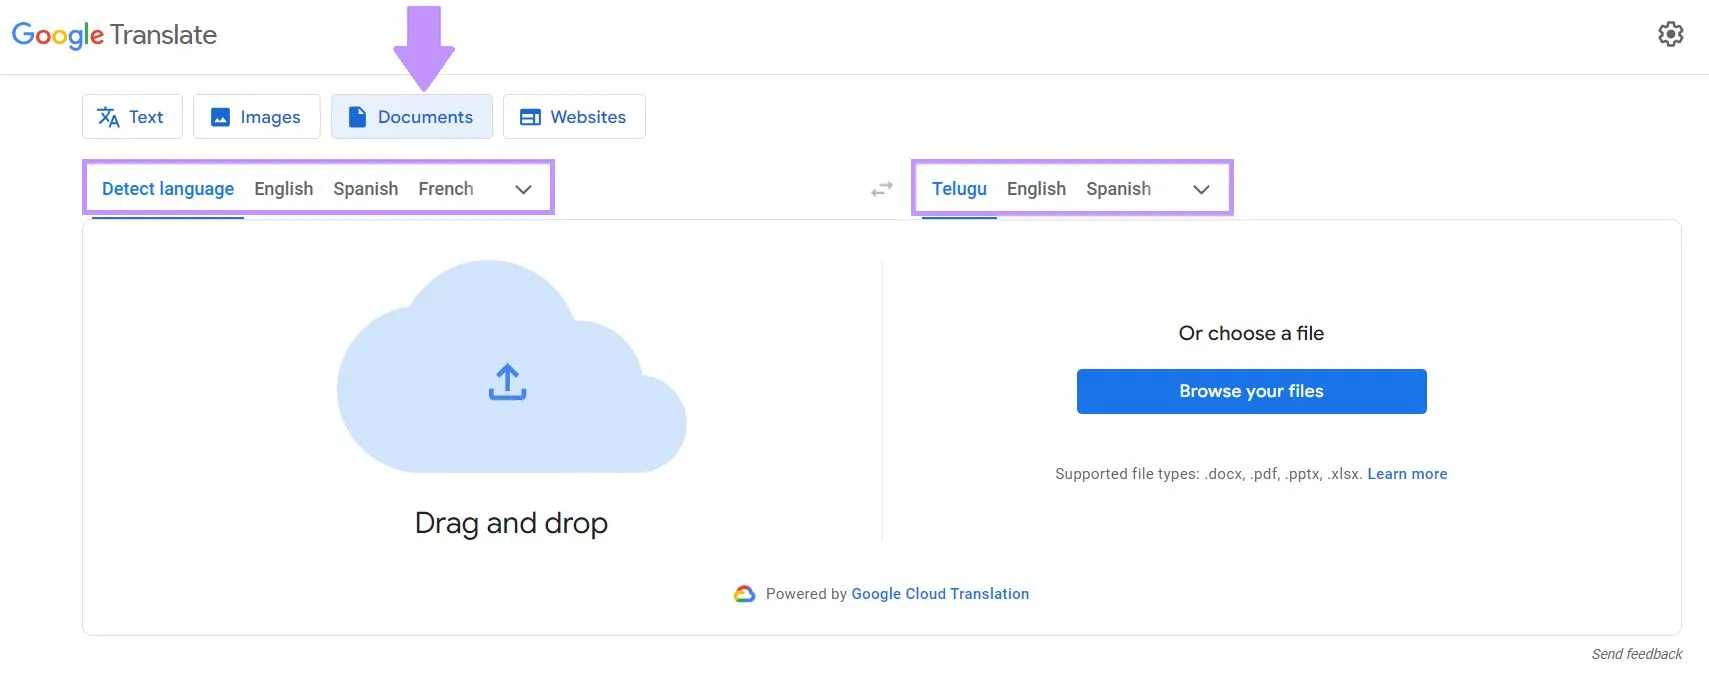Click the upload arrow in the cloud
The height and width of the screenshot is (677, 1709).
click(507, 382)
